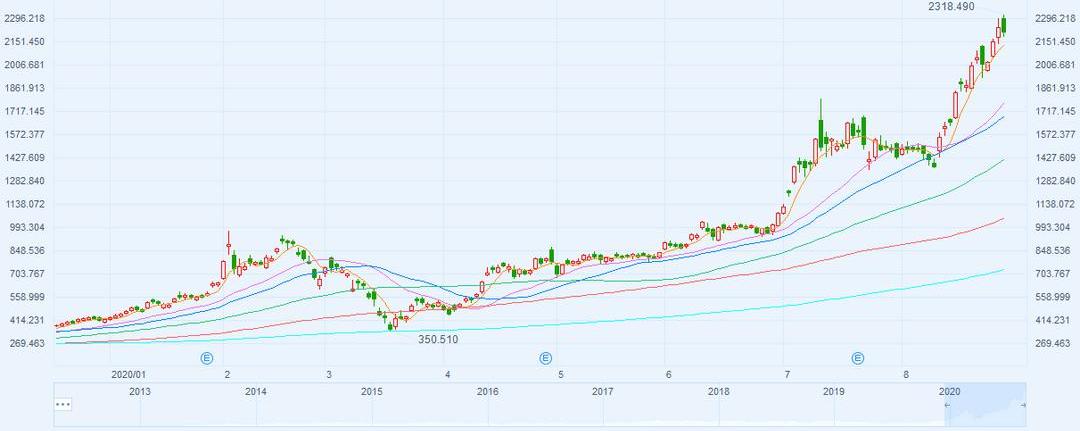Image resolution: width=1080 pixels, height=431 pixels.
Task: Jump to 2015 in the timeline navigator
Action: tap(371, 391)
